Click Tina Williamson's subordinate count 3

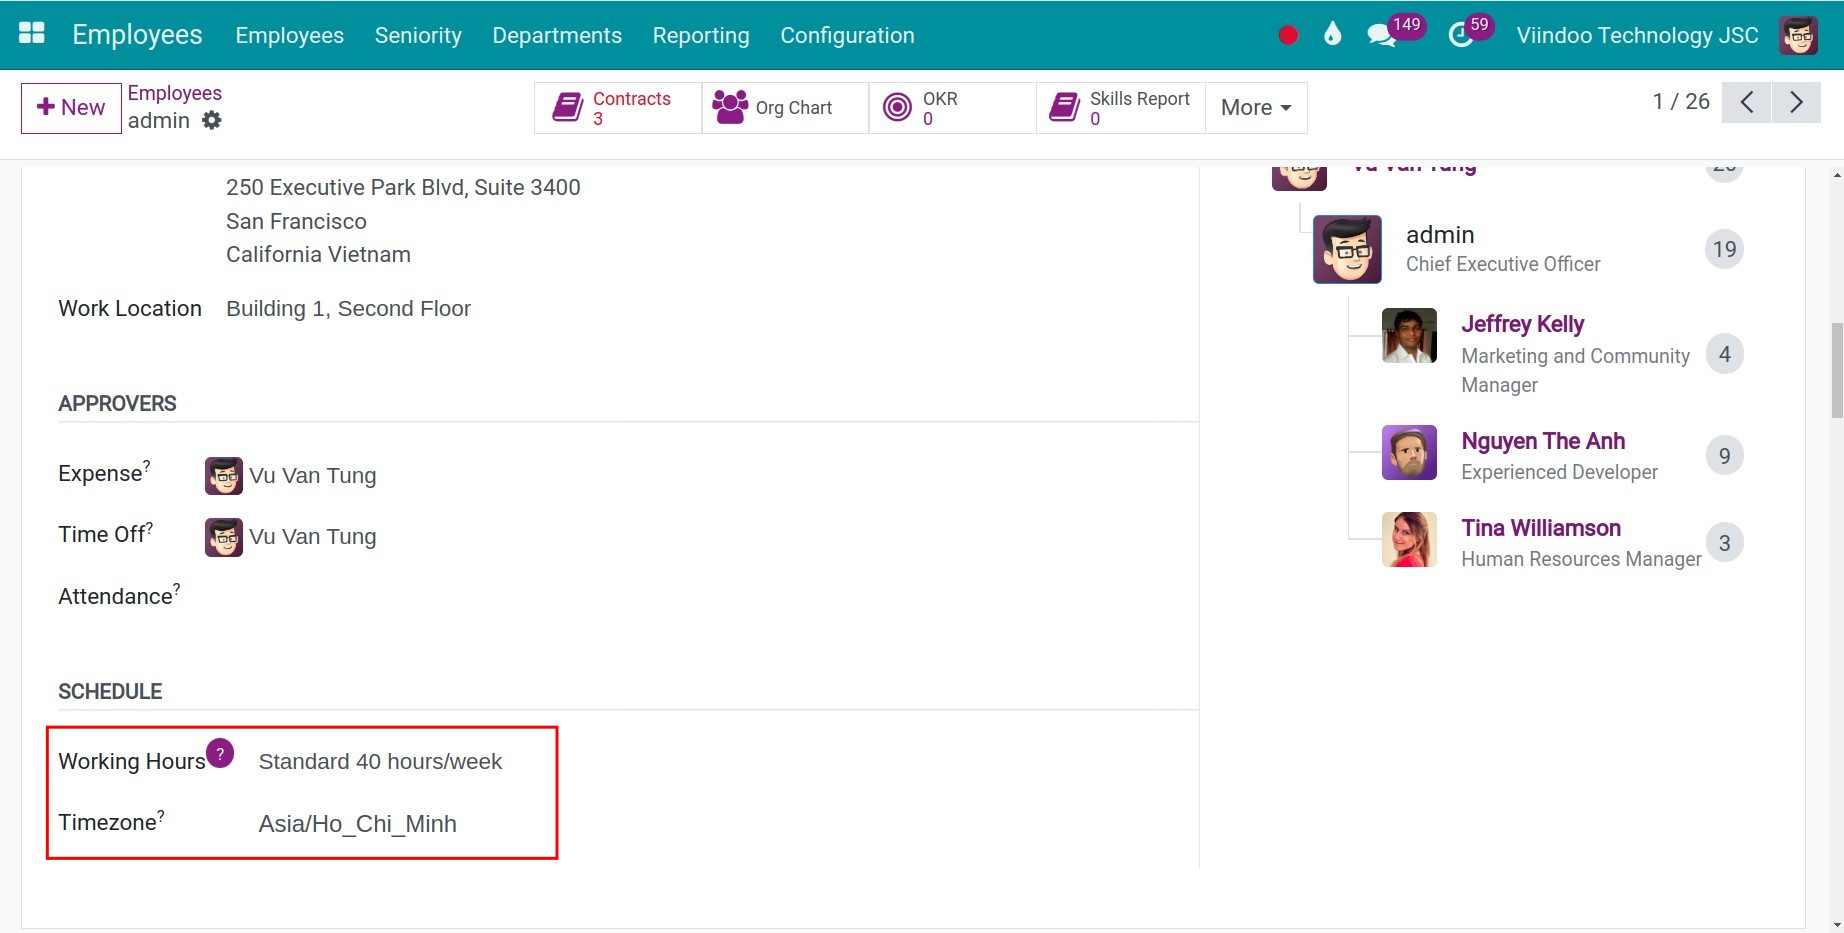(x=1724, y=543)
